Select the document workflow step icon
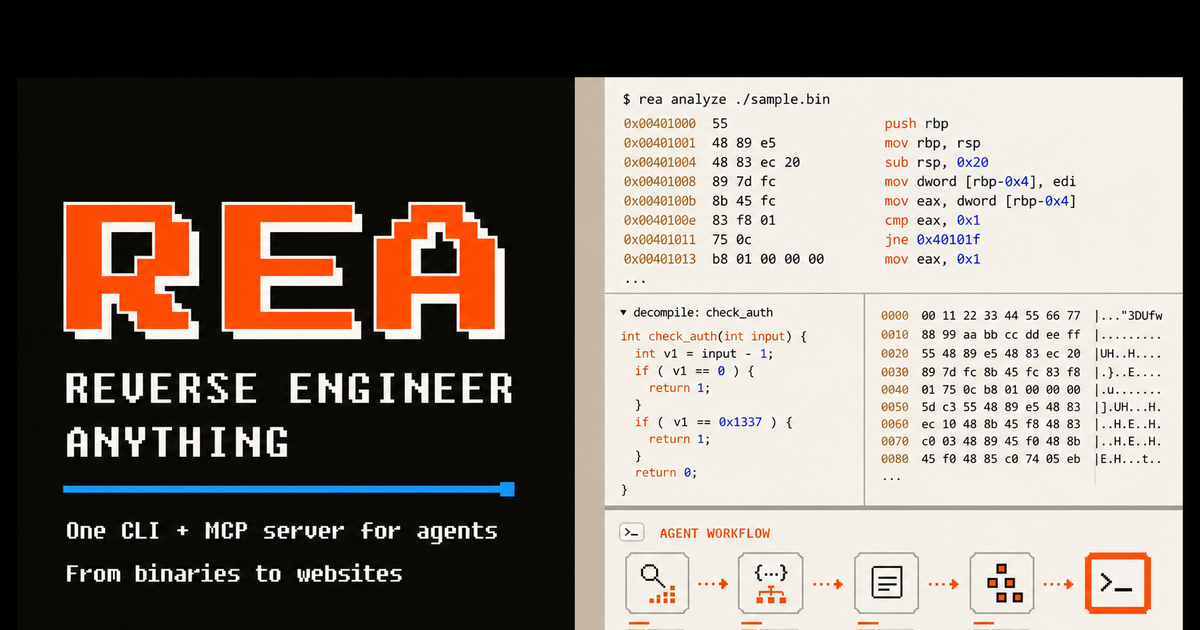 886,583
